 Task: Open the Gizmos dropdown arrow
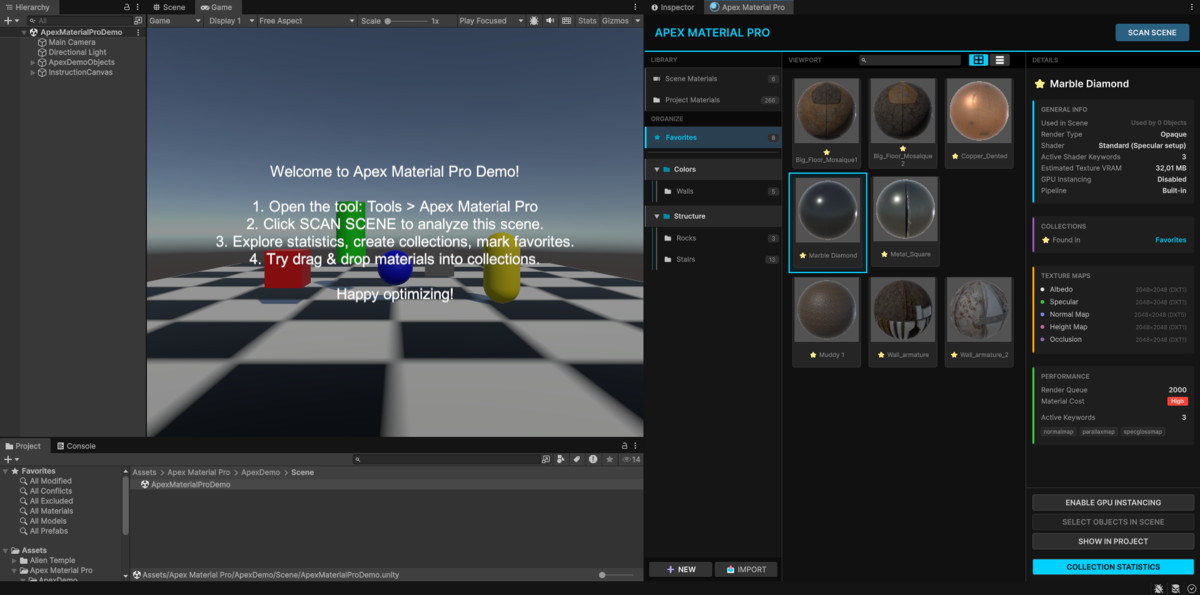[x=636, y=20]
